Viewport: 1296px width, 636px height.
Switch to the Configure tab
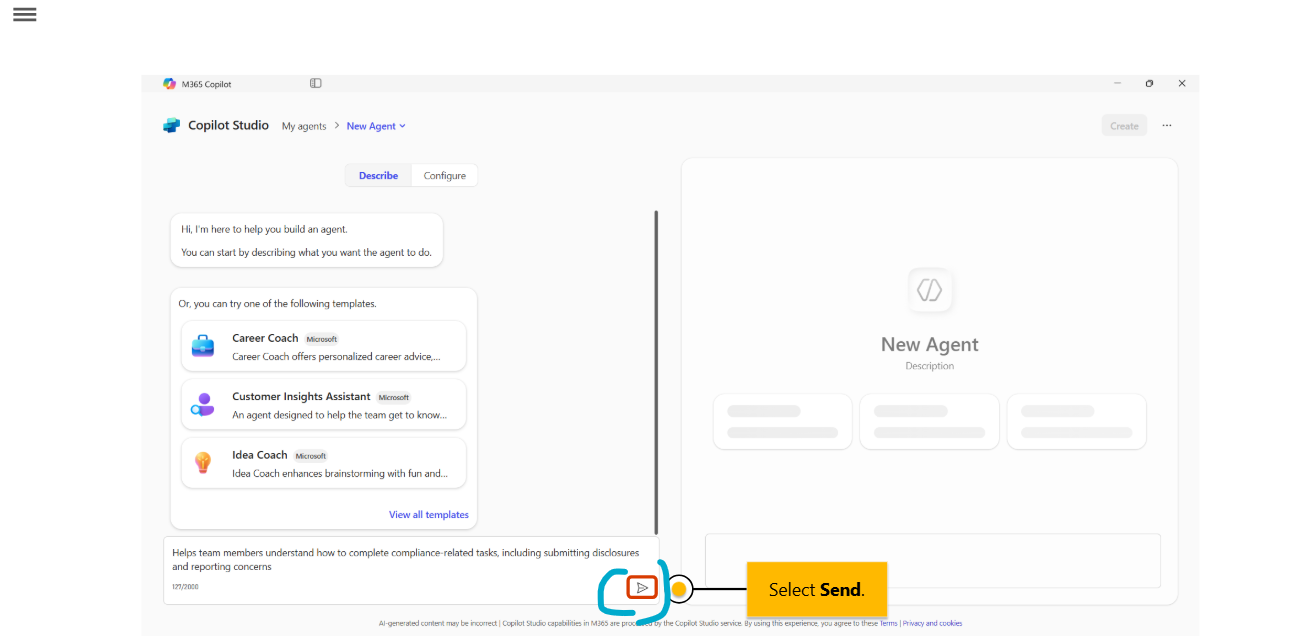click(445, 175)
